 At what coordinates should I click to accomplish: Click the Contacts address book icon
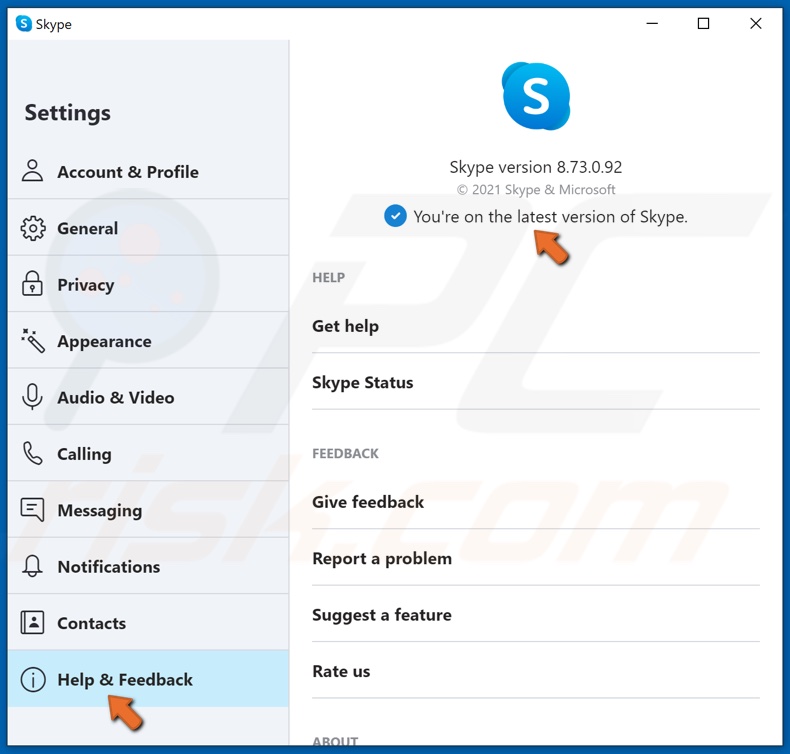pos(32,623)
